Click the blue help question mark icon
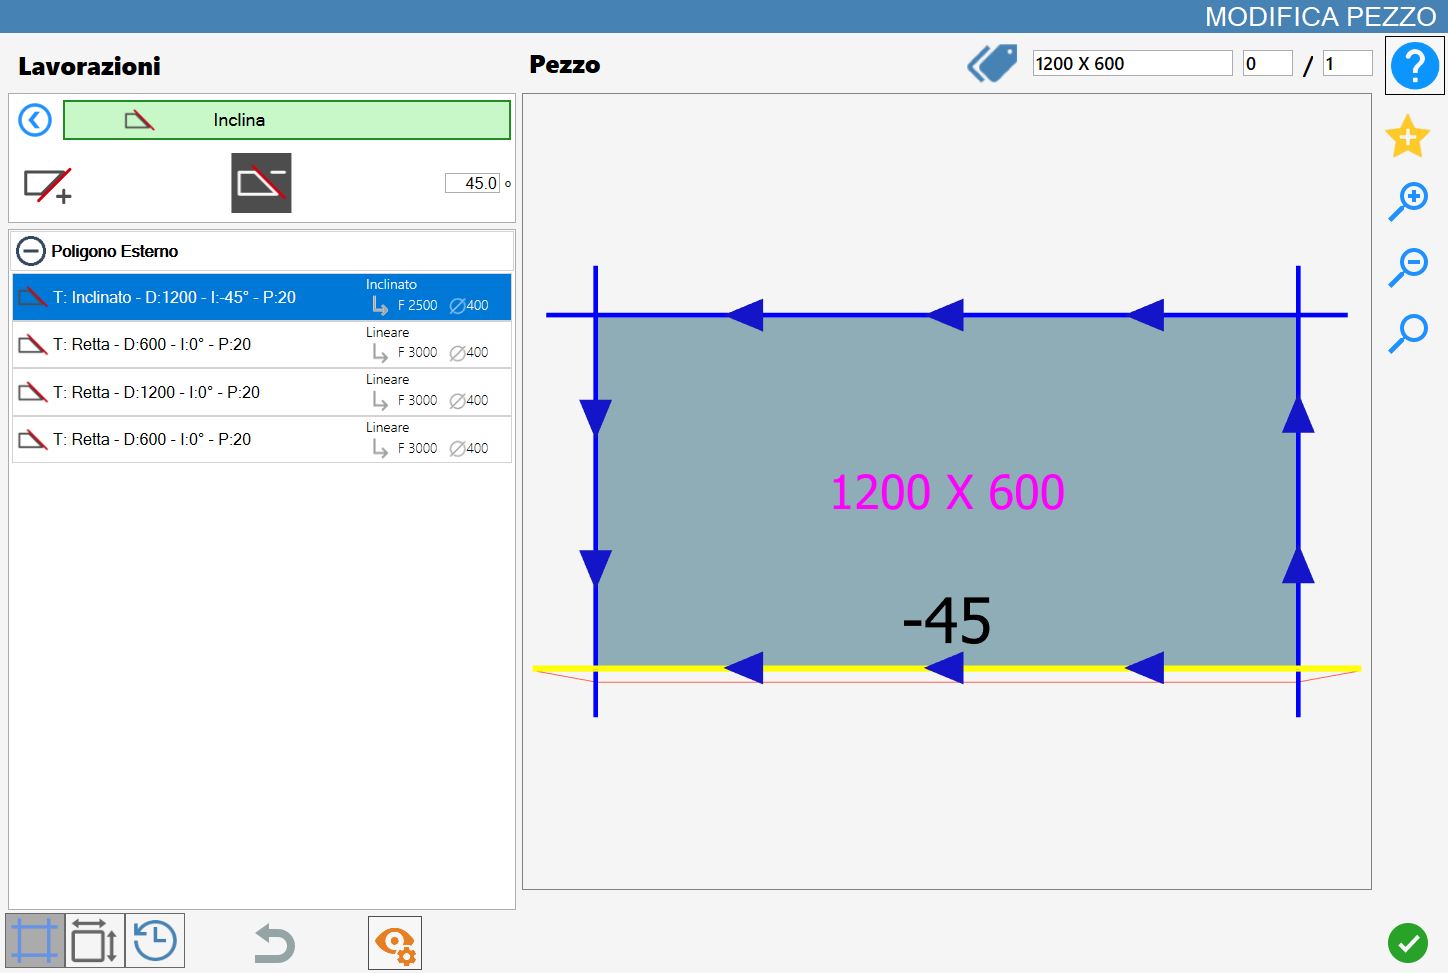Screen dimensions: 1448x973 click(1414, 66)
